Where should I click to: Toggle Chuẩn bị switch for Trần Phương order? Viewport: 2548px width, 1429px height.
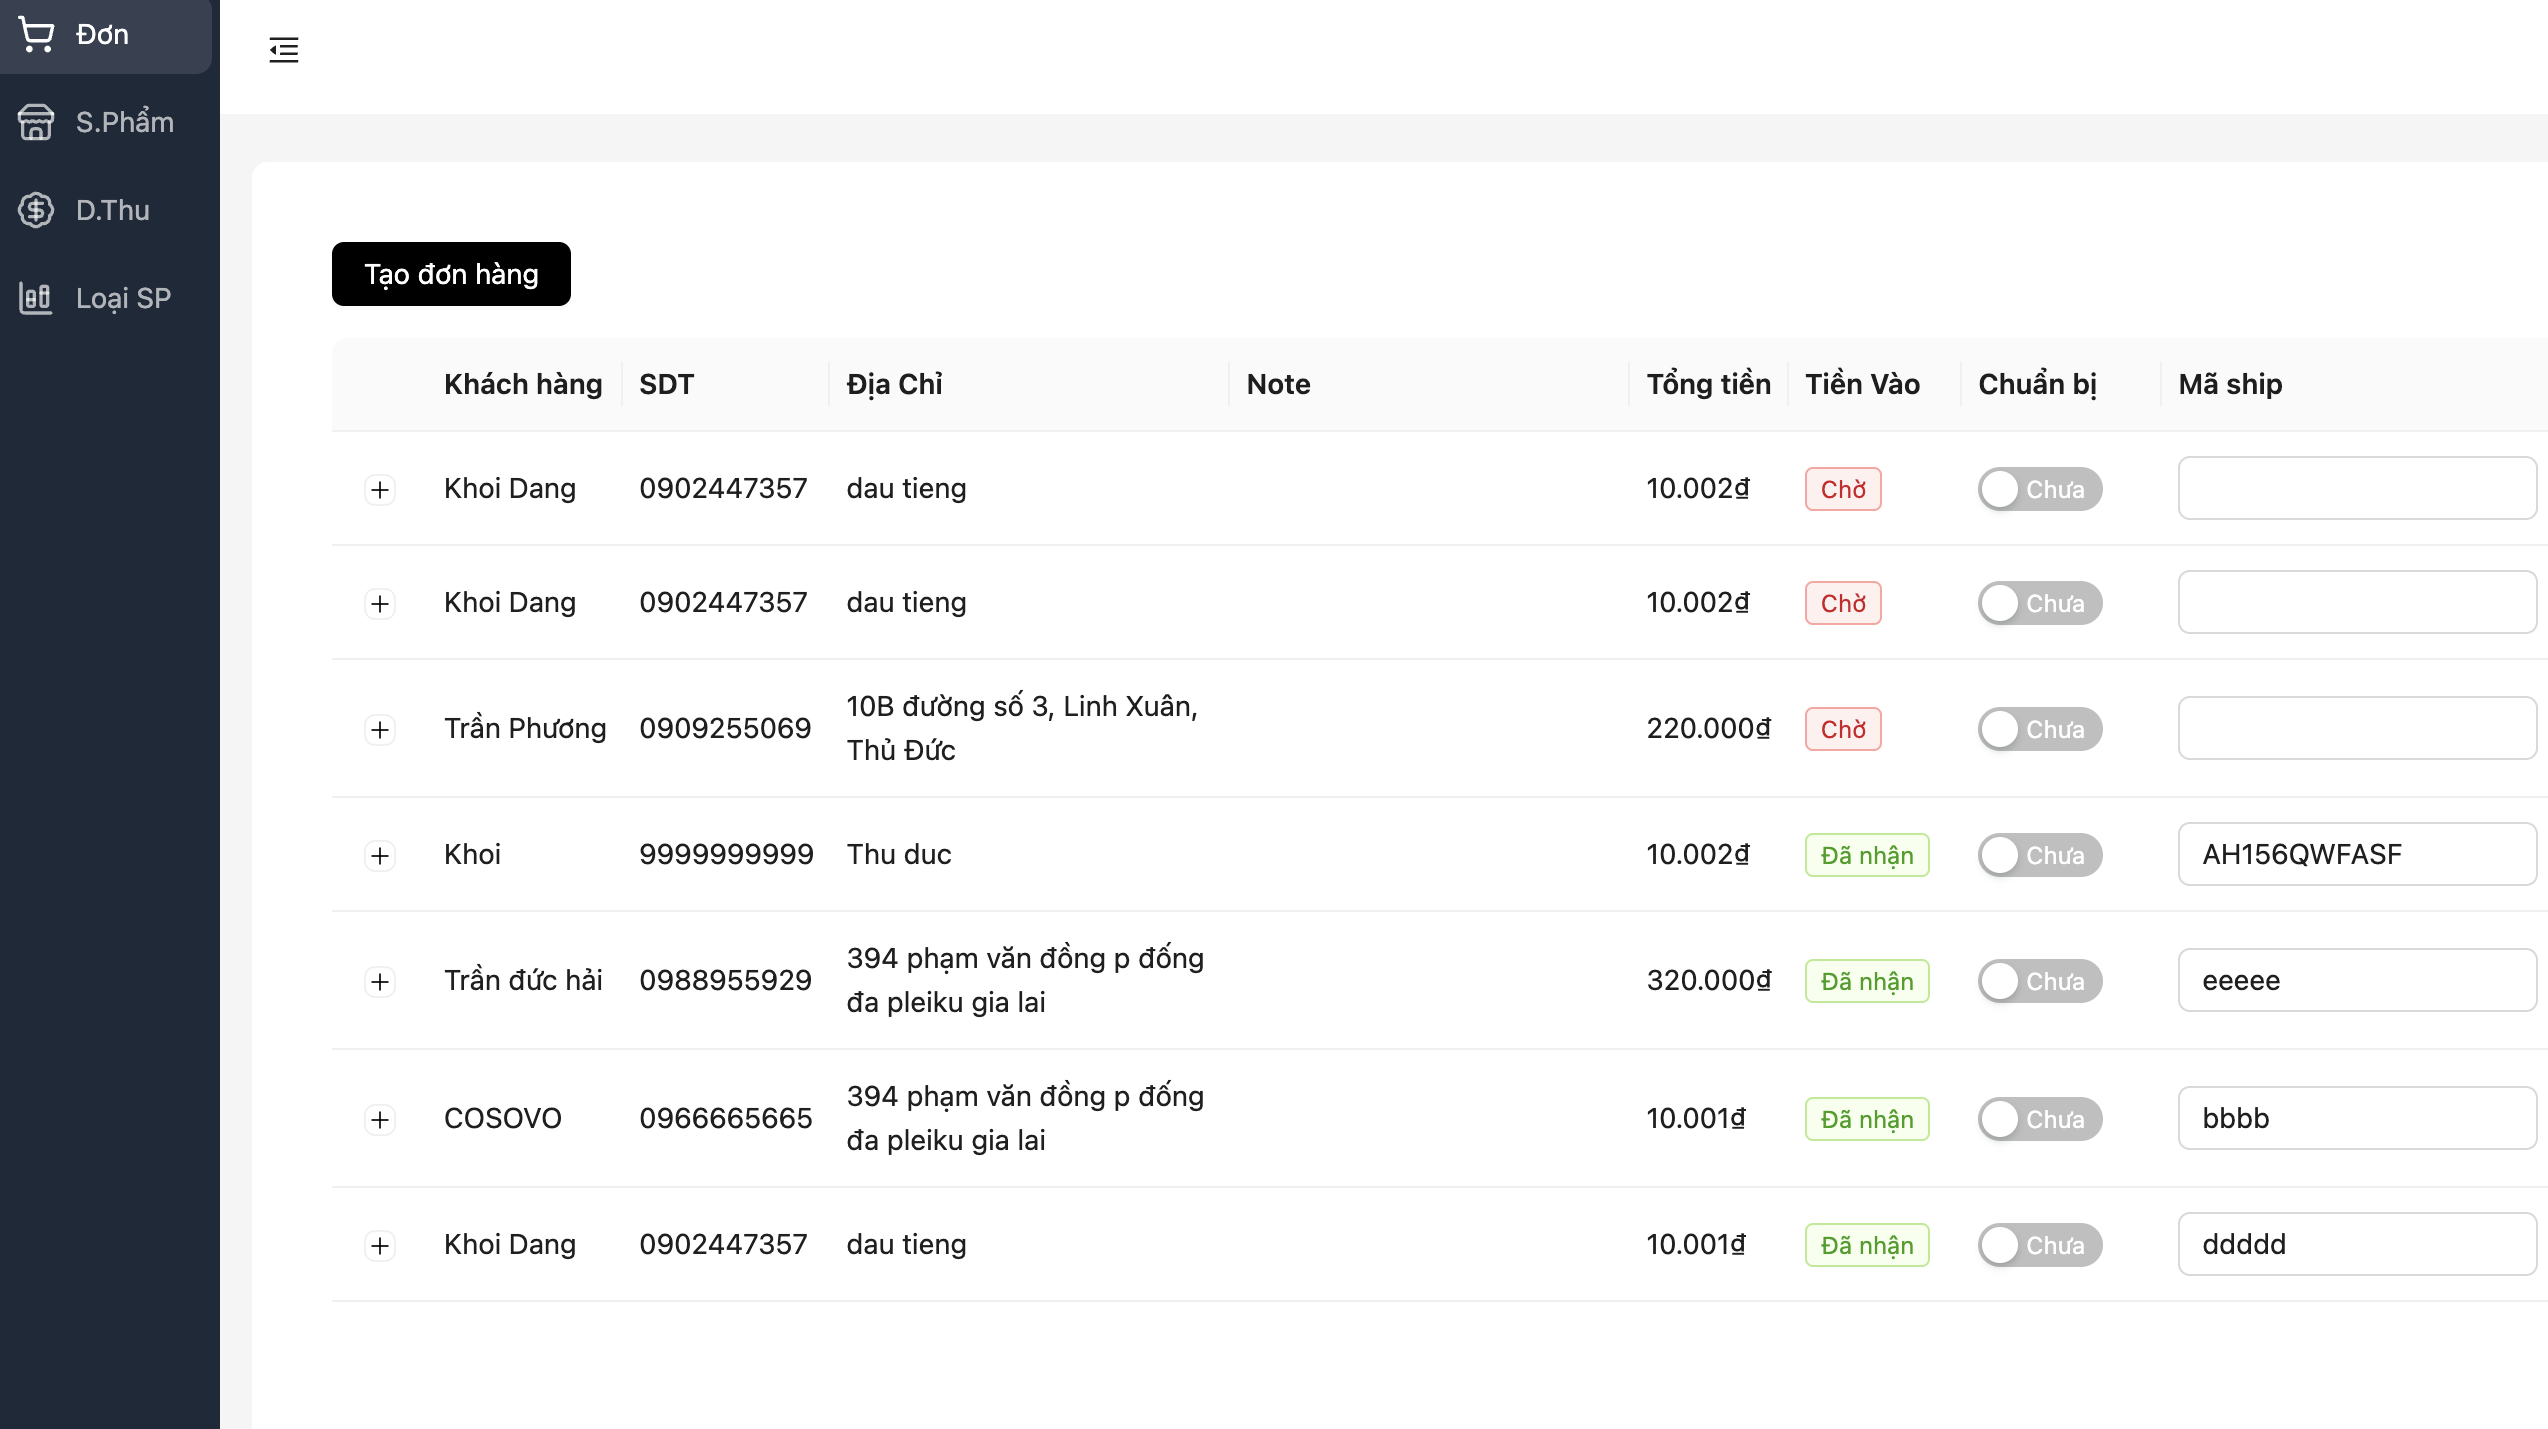click(2039, 729)
